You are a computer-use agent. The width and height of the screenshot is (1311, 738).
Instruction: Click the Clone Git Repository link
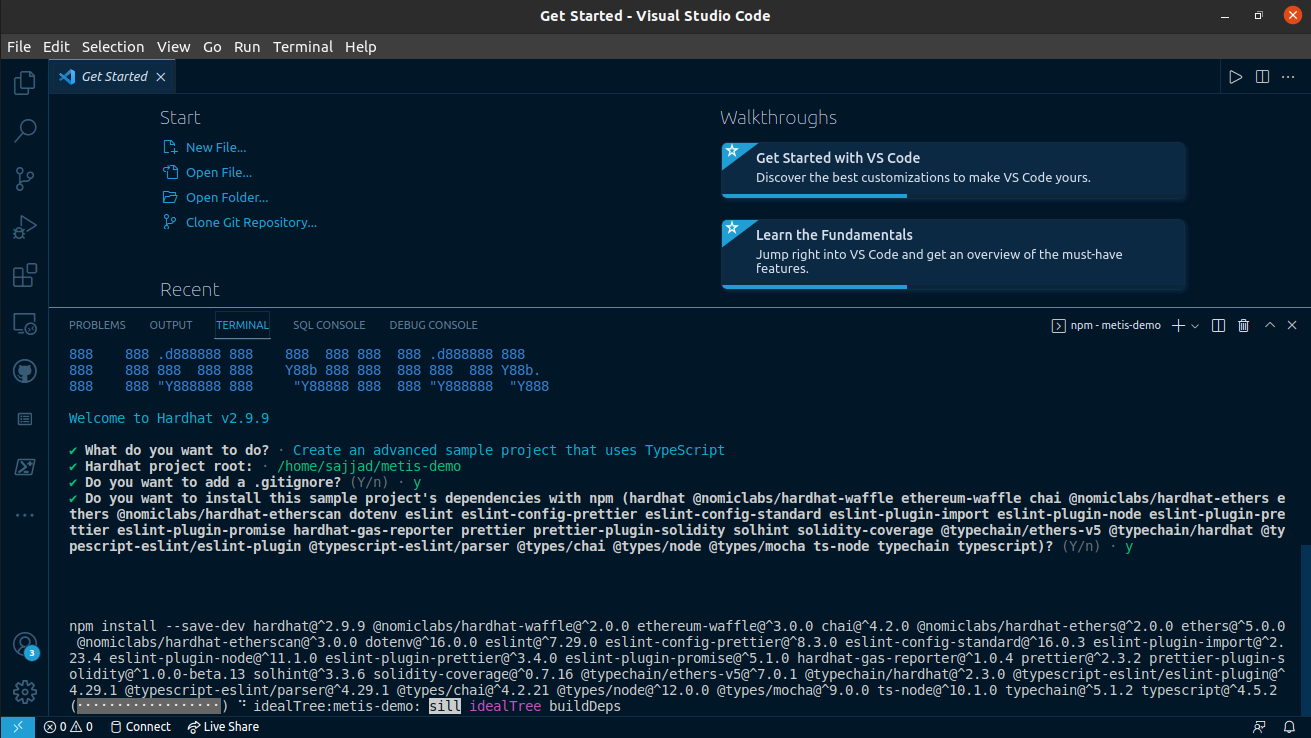click(x=250, y=223)
